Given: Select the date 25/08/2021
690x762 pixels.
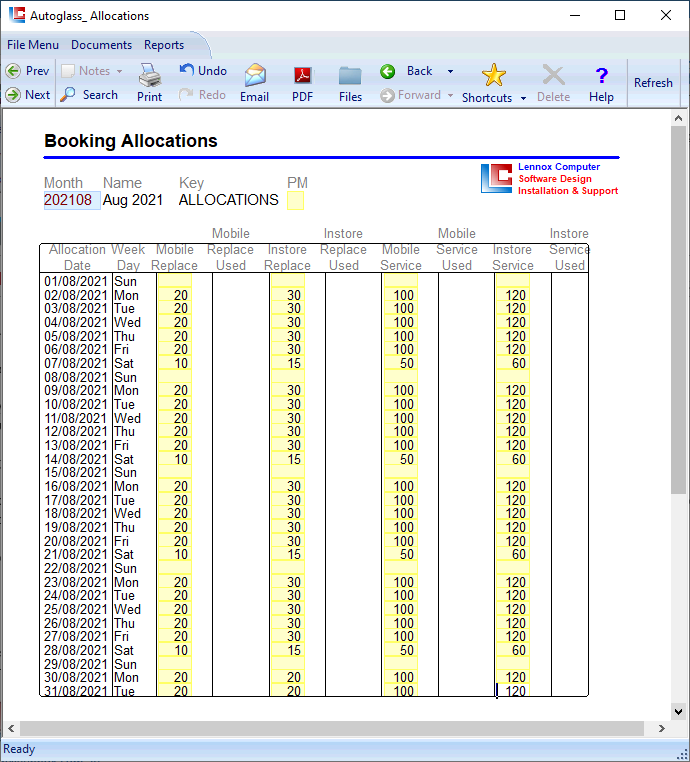Looking at the screenshot, I should pyautogui.click(x=76, y=609).
